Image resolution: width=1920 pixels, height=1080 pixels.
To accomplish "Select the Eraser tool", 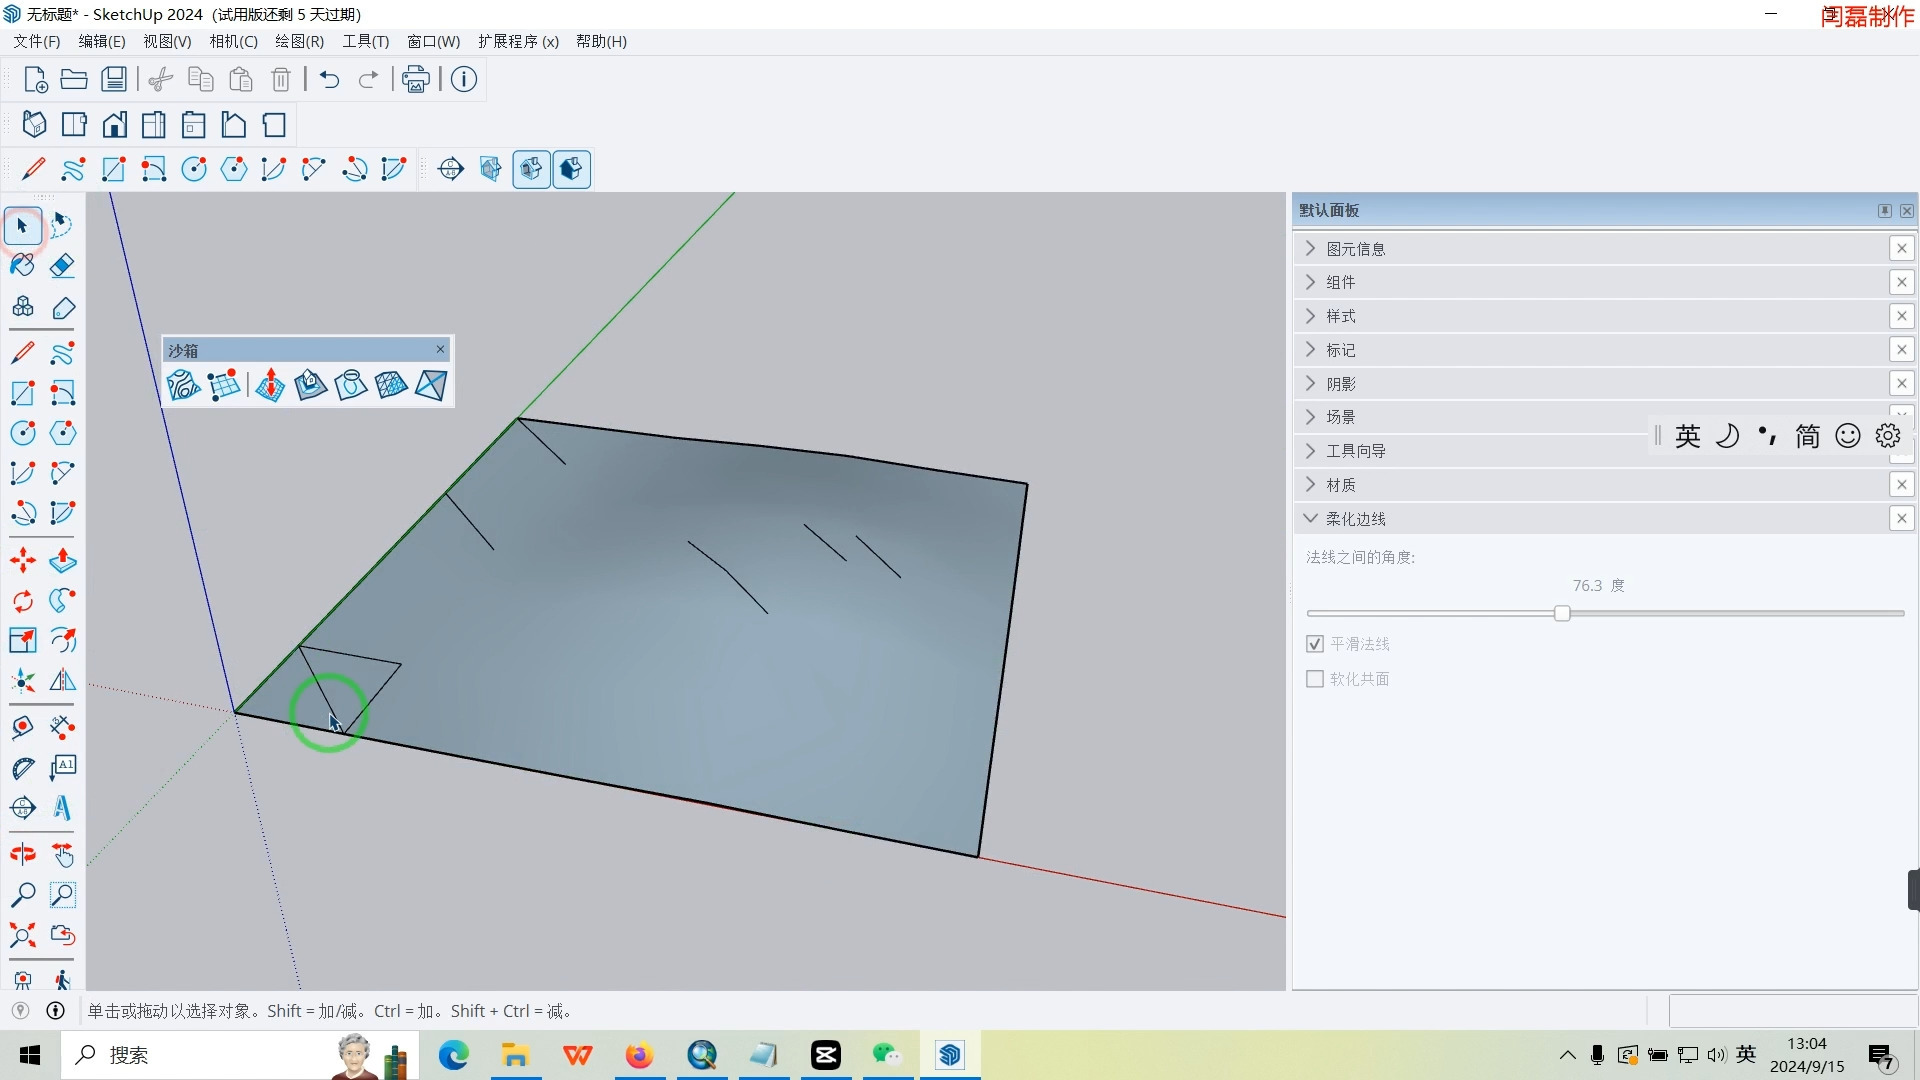I will coord(62,265).
